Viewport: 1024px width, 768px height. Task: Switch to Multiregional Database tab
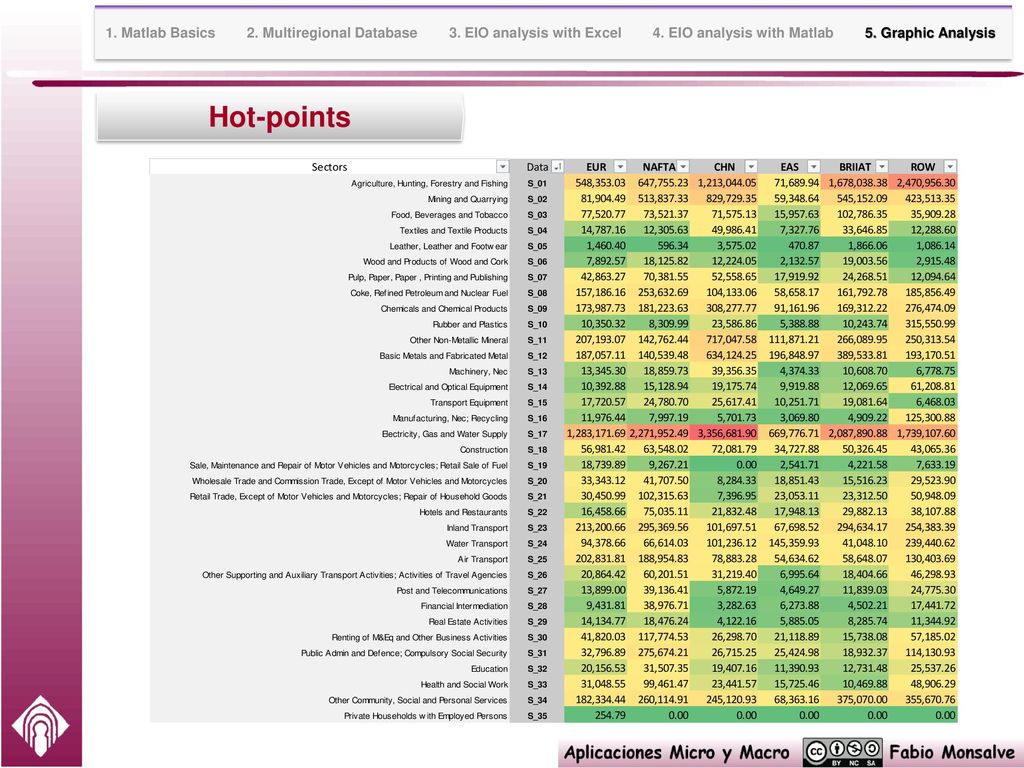pos(332,33)
